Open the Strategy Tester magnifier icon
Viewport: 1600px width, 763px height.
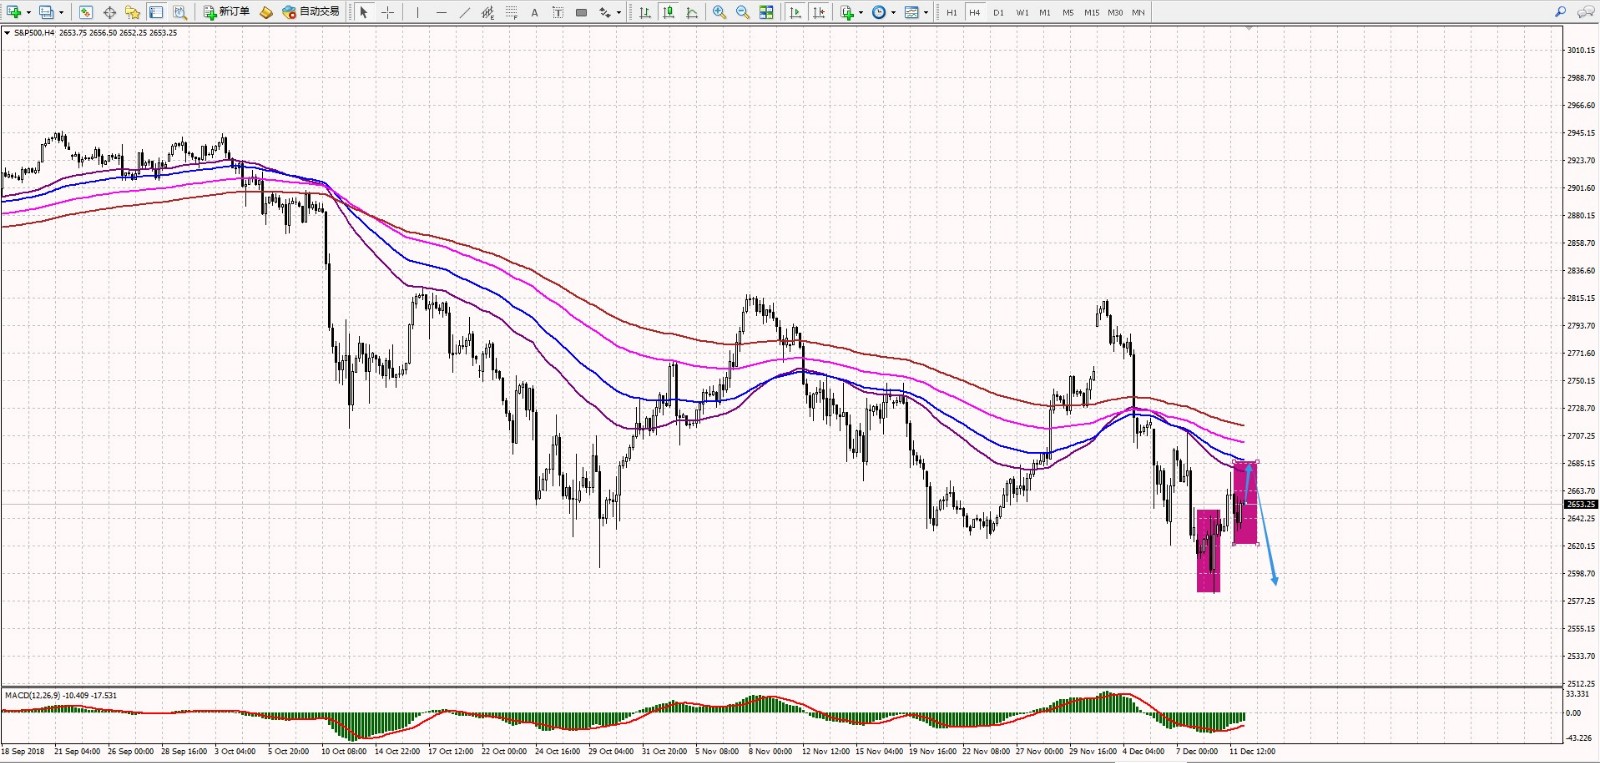tap(180, 12)
